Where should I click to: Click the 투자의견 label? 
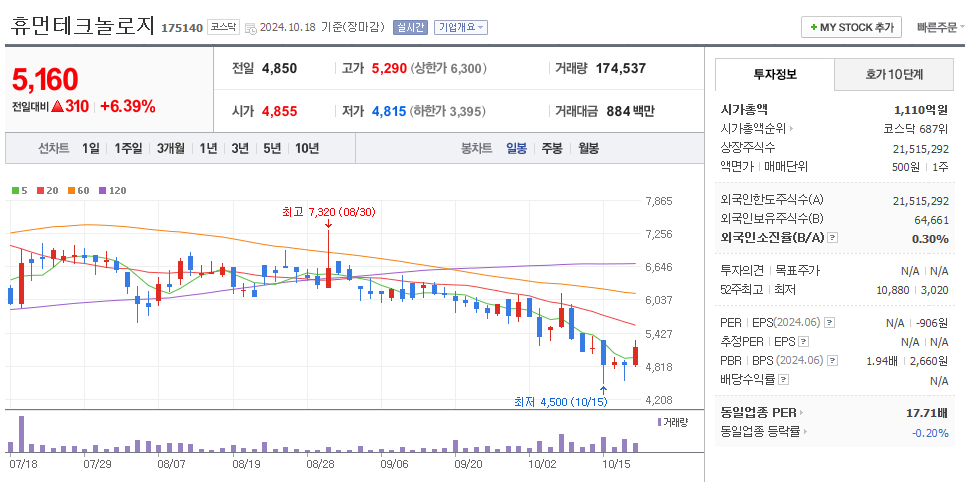741,271
